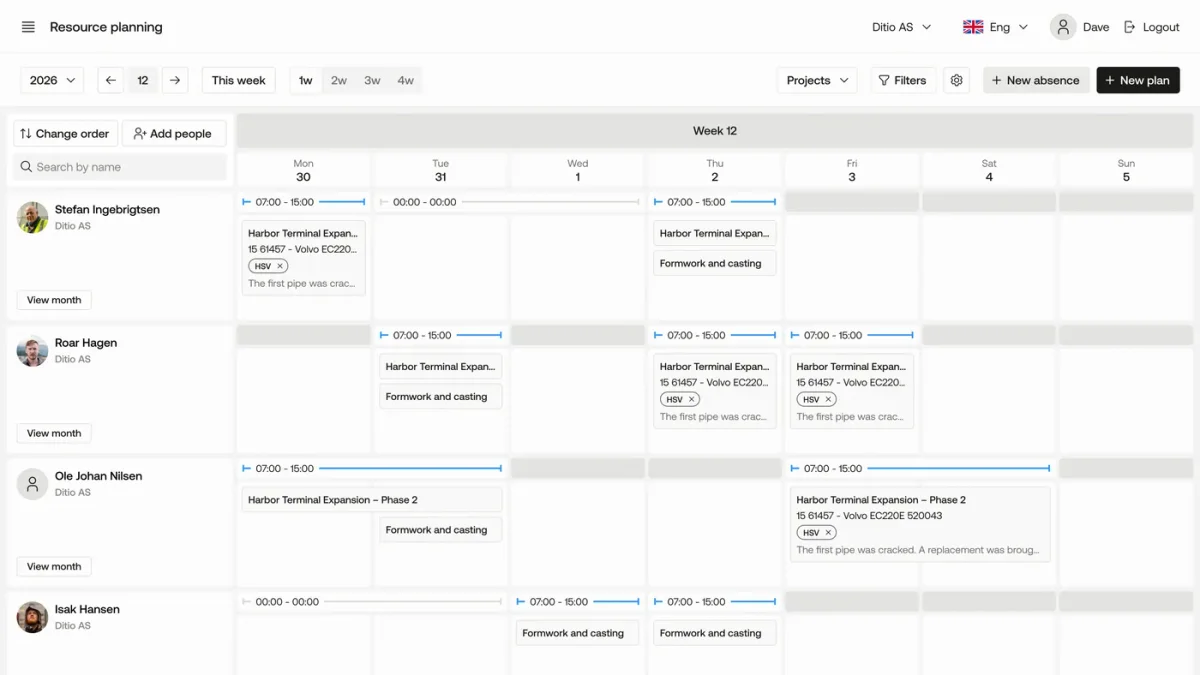Click Isak Hansen's name
Viewport: 1200px width, 675px height.
point(87,609)
